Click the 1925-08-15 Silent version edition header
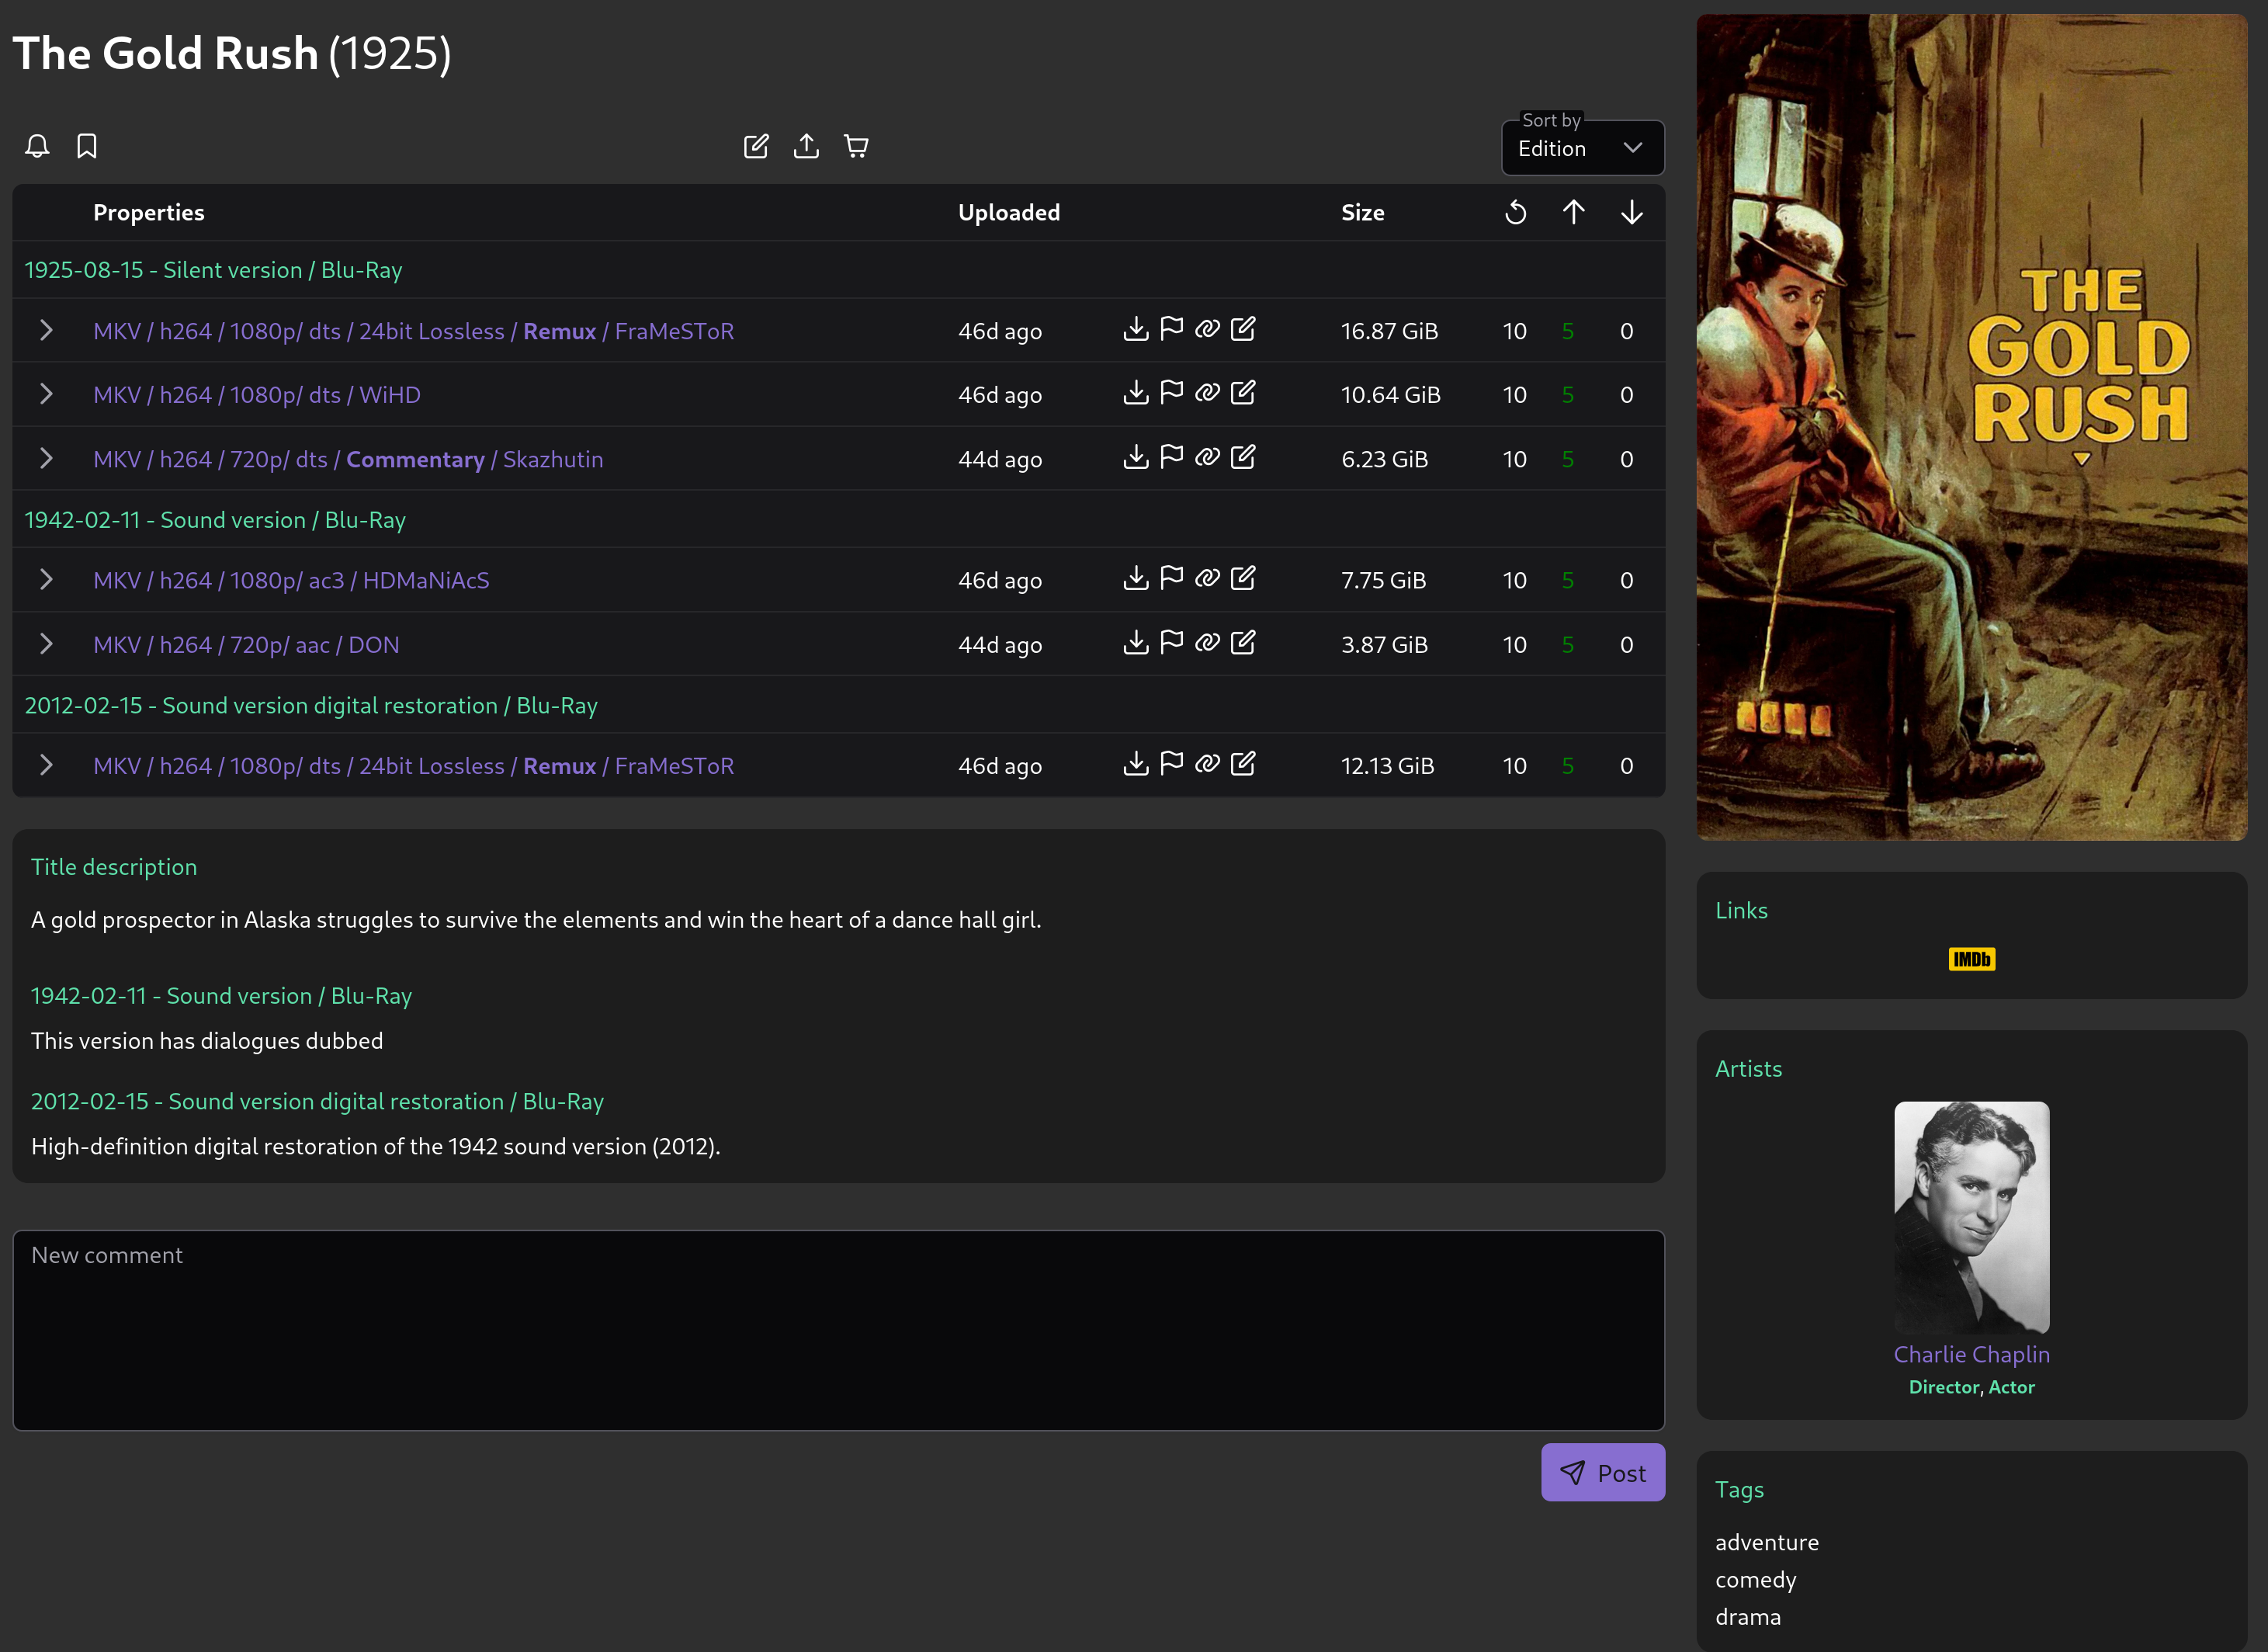The height and width of the screenshot is (1652, 2268). tap(213, 270)
